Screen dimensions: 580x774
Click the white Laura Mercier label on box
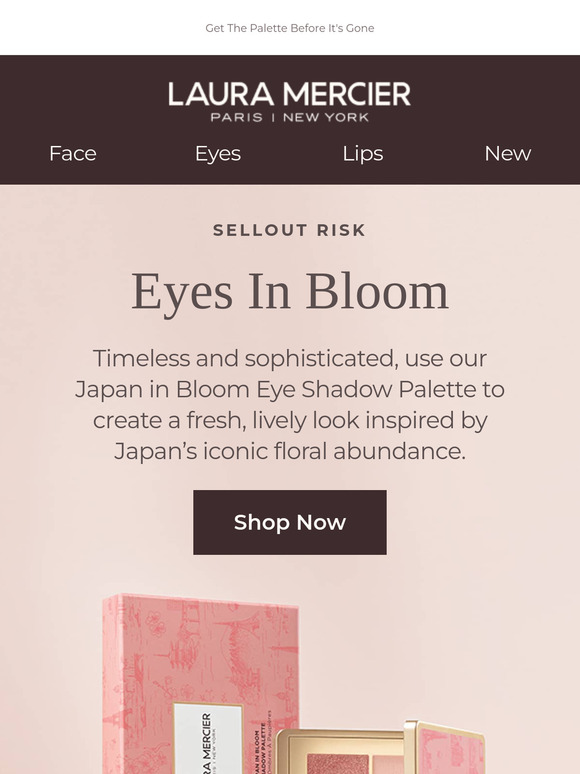[x=207, y=738]
